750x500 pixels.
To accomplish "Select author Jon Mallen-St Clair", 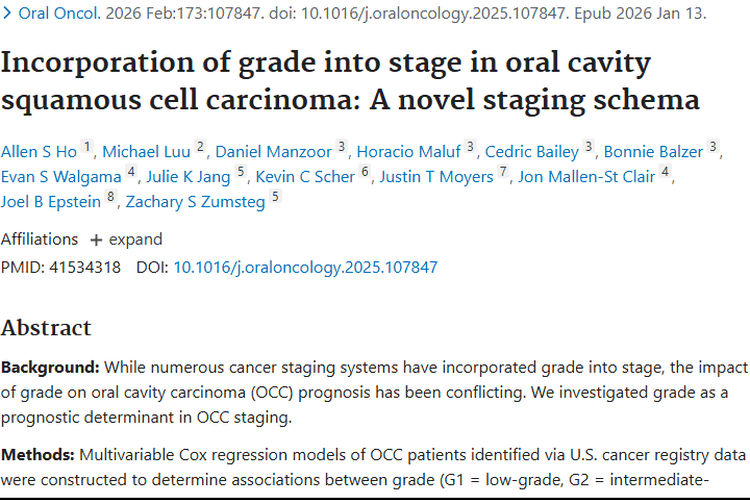I will (x=588, y=177).
